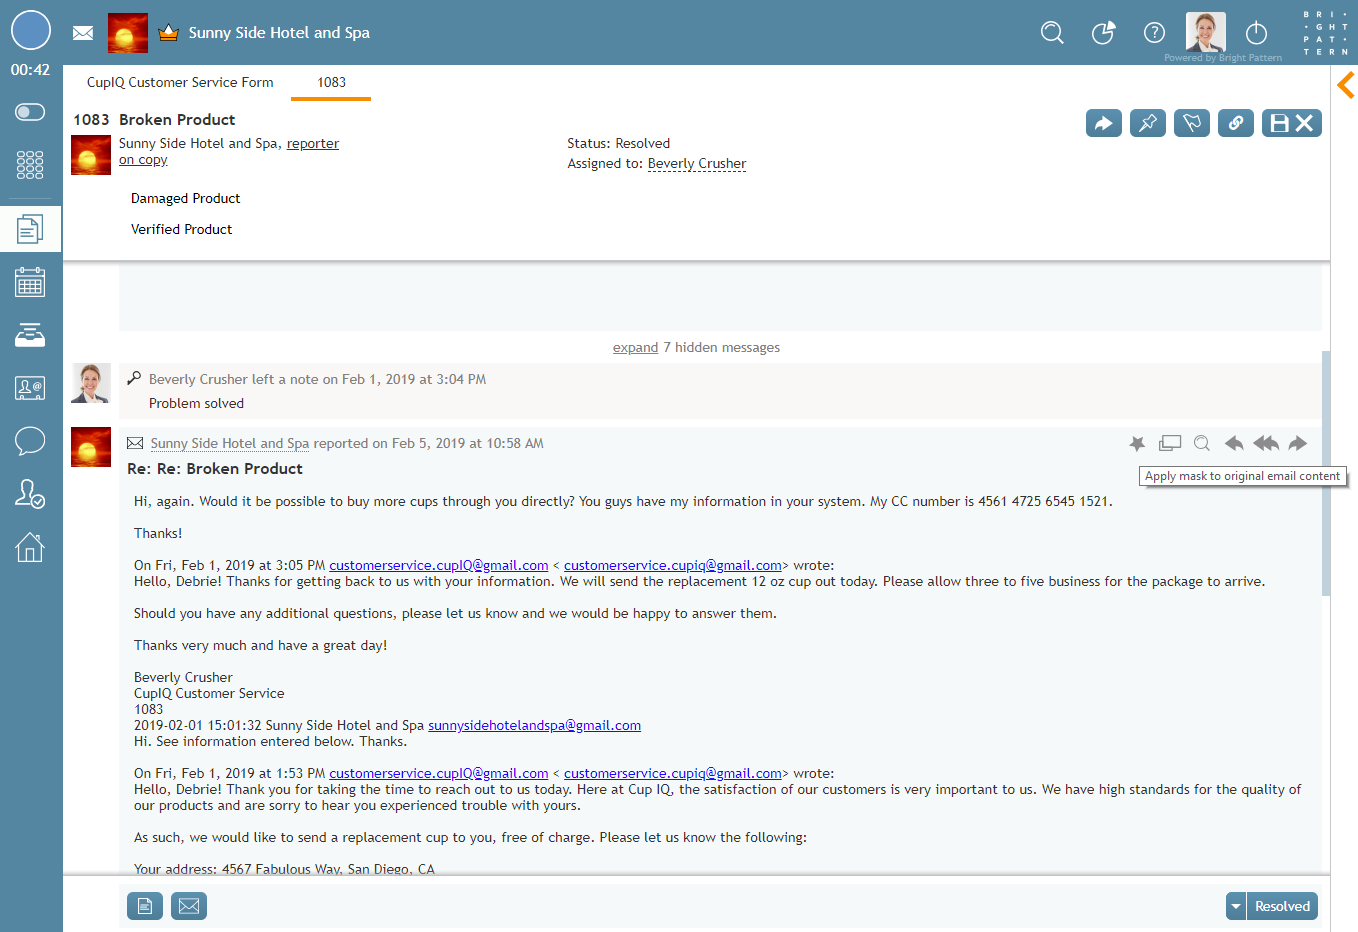This screenshot has height=932, width=1358.
Task: Click the Beverly Crusher assignee link
Action: coord(696,164)
